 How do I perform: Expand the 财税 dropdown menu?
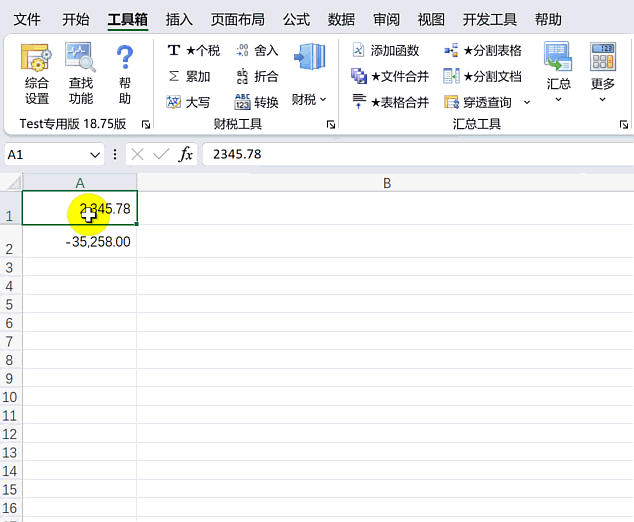pyautogui.click(x=309, y=99)
